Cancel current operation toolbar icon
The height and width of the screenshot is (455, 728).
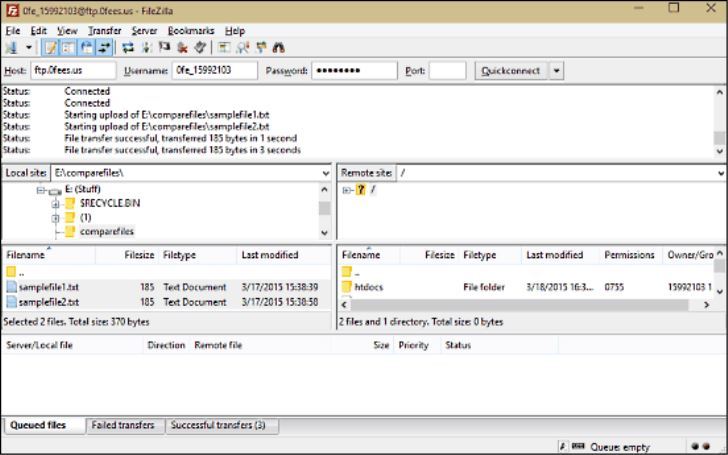pyautogui.click(x=164, y=47)
